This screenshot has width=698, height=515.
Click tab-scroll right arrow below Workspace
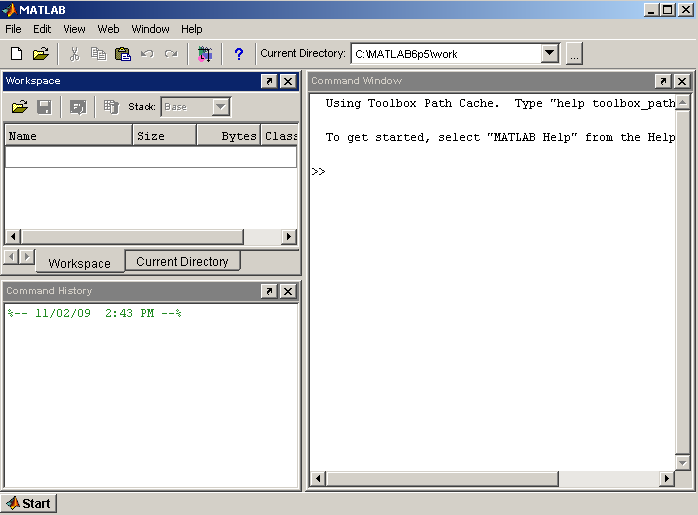pyautogui.click(x=27, y=256)
